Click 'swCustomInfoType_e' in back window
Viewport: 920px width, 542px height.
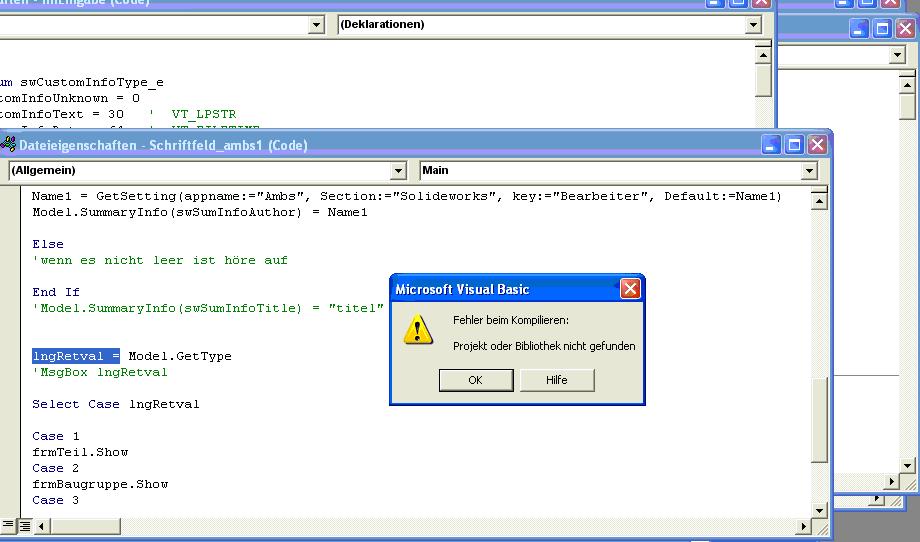92,83
